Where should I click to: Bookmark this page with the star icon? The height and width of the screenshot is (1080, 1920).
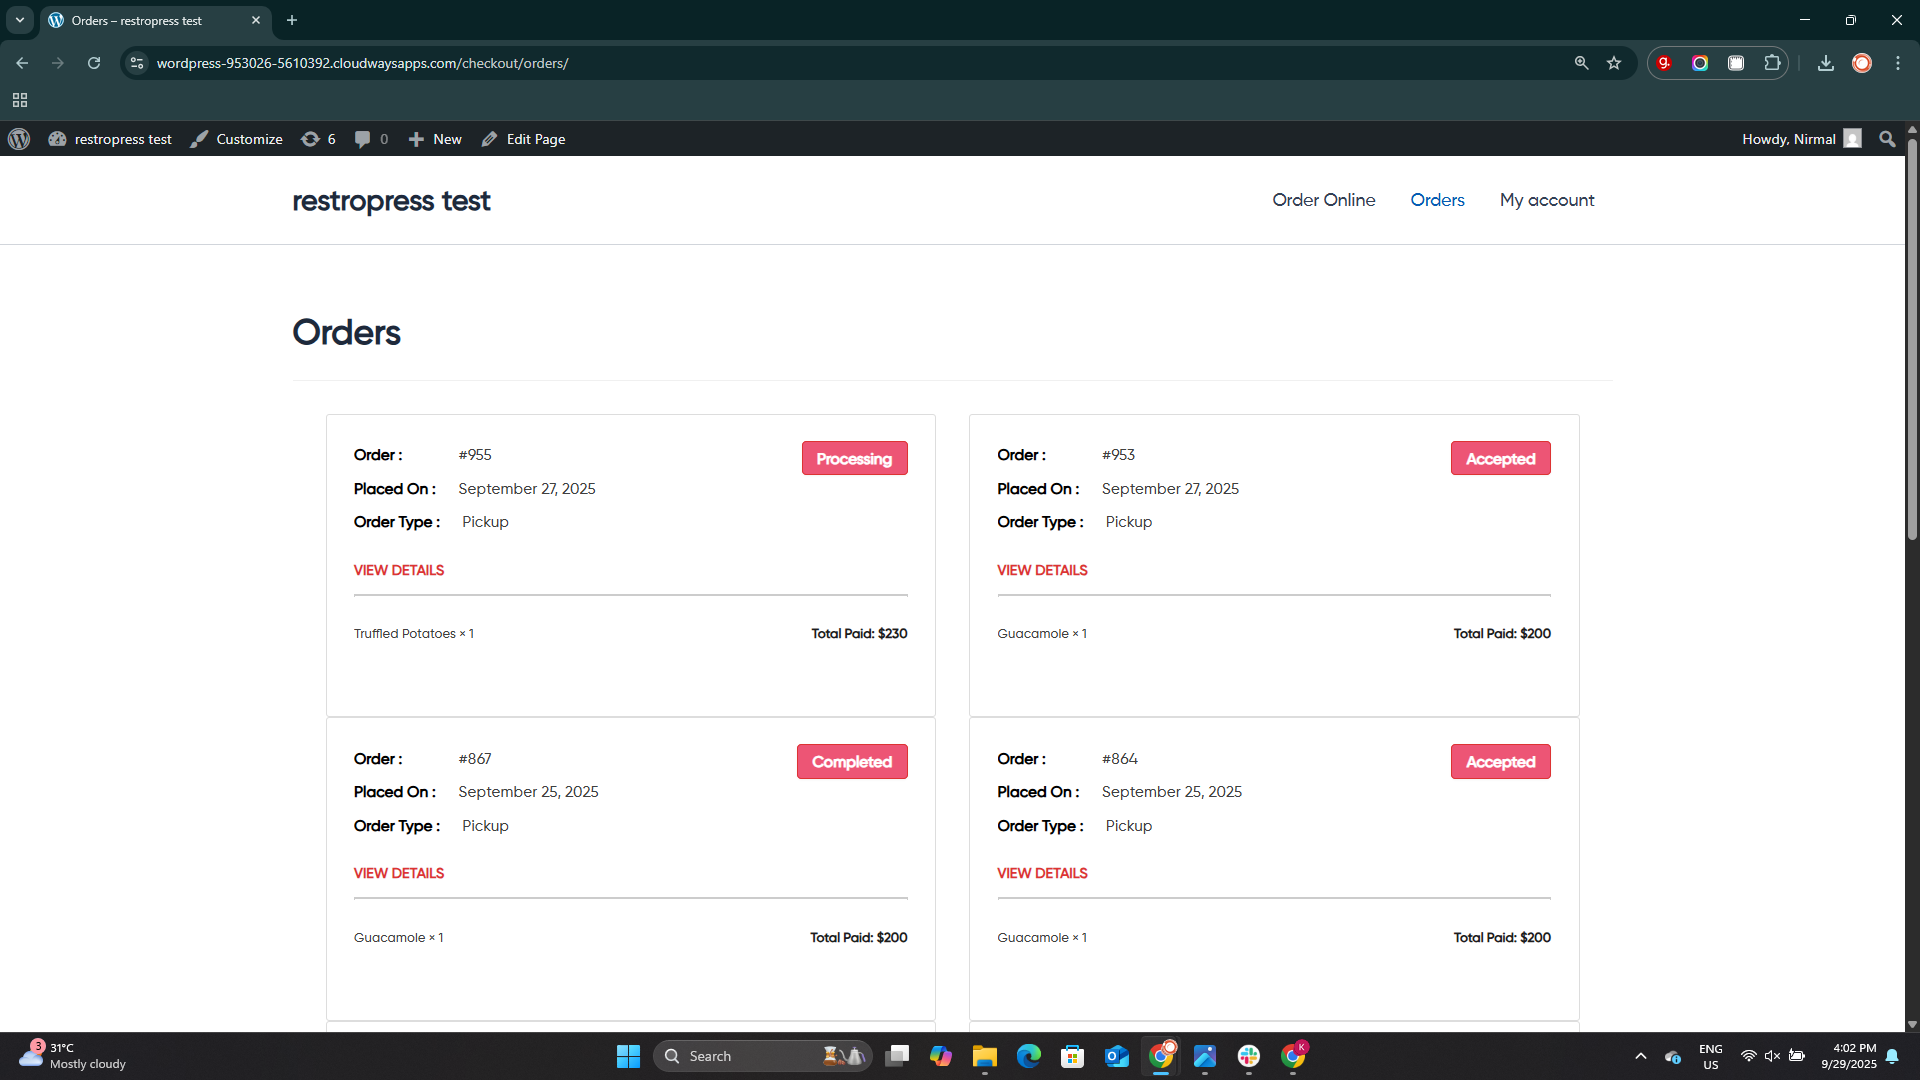(1614, 63)
